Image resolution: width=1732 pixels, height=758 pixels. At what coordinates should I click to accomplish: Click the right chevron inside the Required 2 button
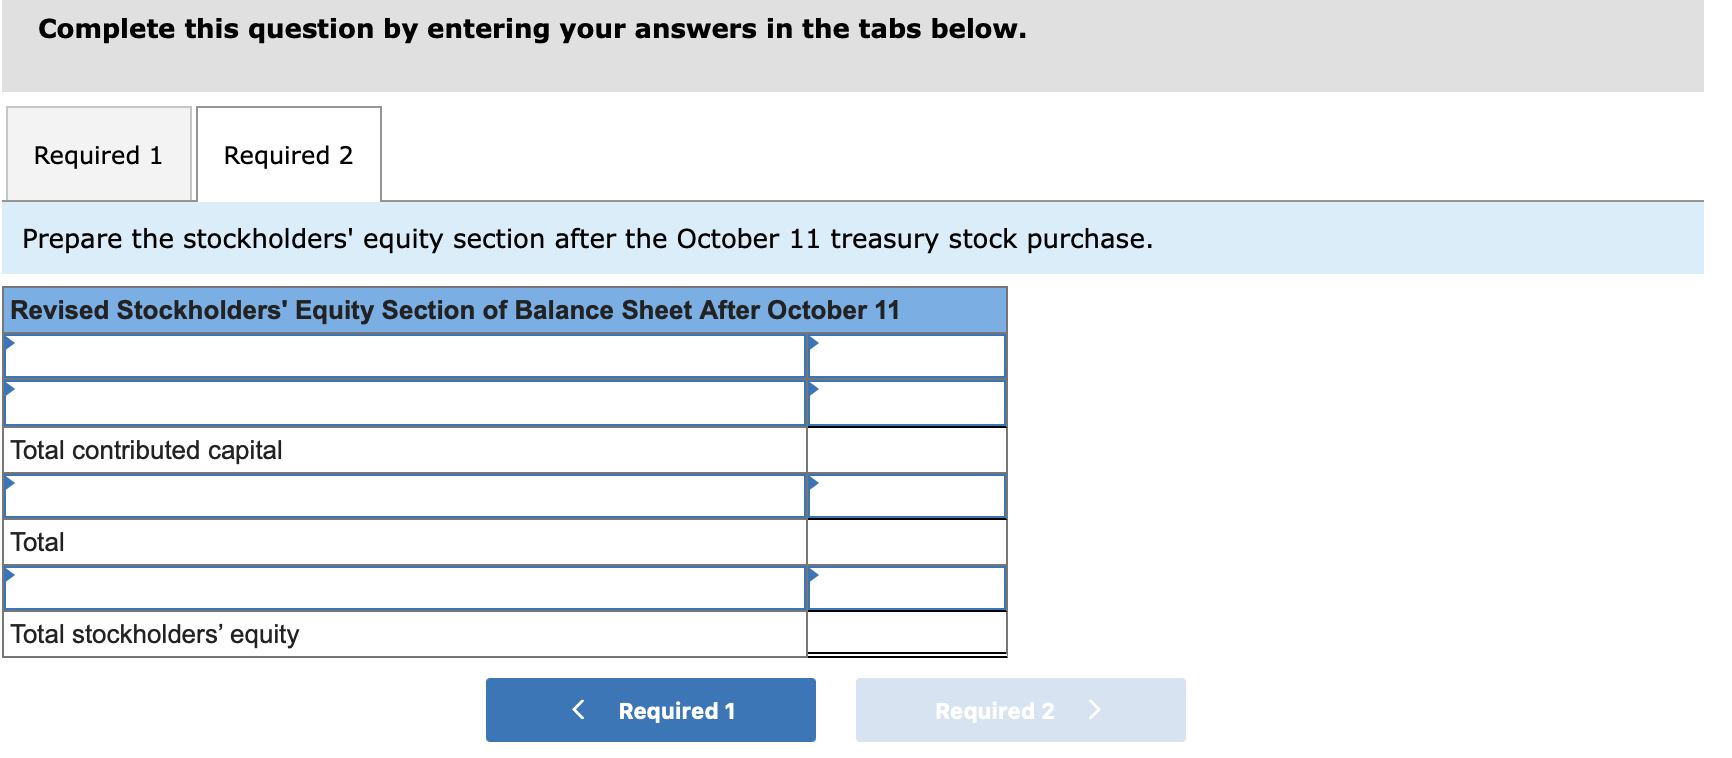1094,710
